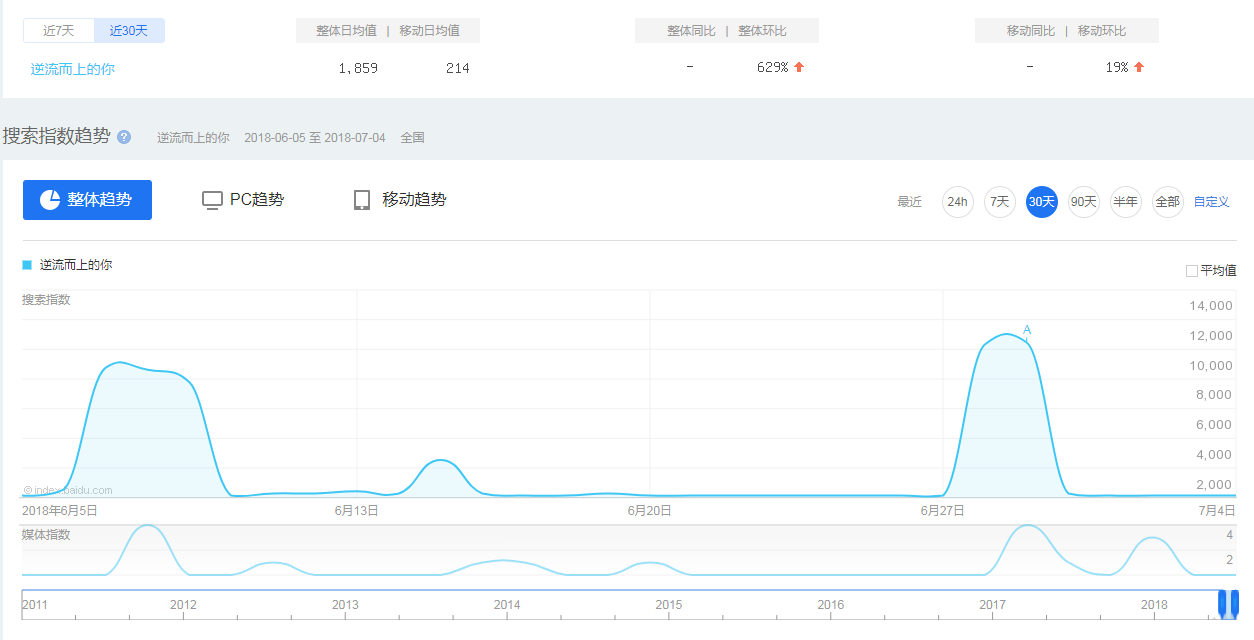
Task: Choose the 7天 time range
Action: [x=1000, y=202]
